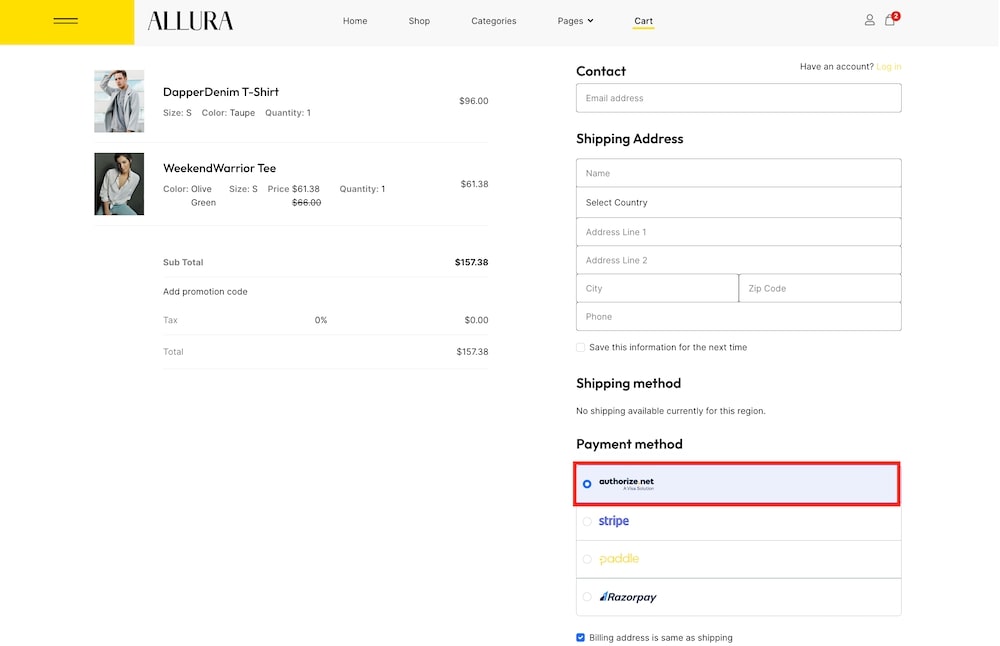1000x646 pixels.
Task: Click the authorize.net logo
Action: (626, 483)
